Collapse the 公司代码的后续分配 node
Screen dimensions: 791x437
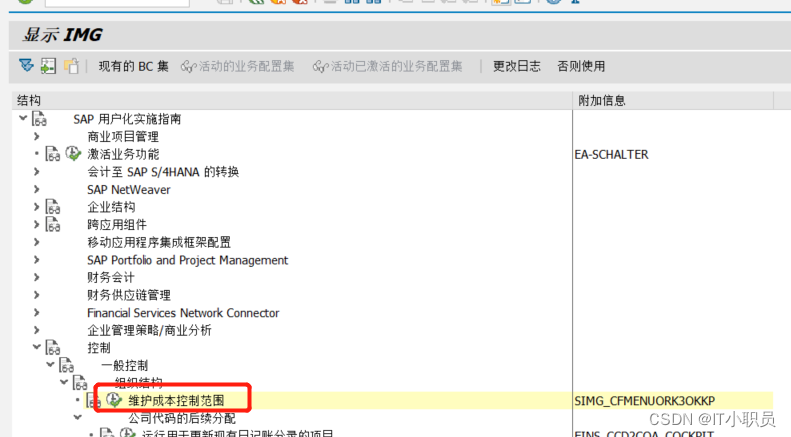click(x=78, y=417)
